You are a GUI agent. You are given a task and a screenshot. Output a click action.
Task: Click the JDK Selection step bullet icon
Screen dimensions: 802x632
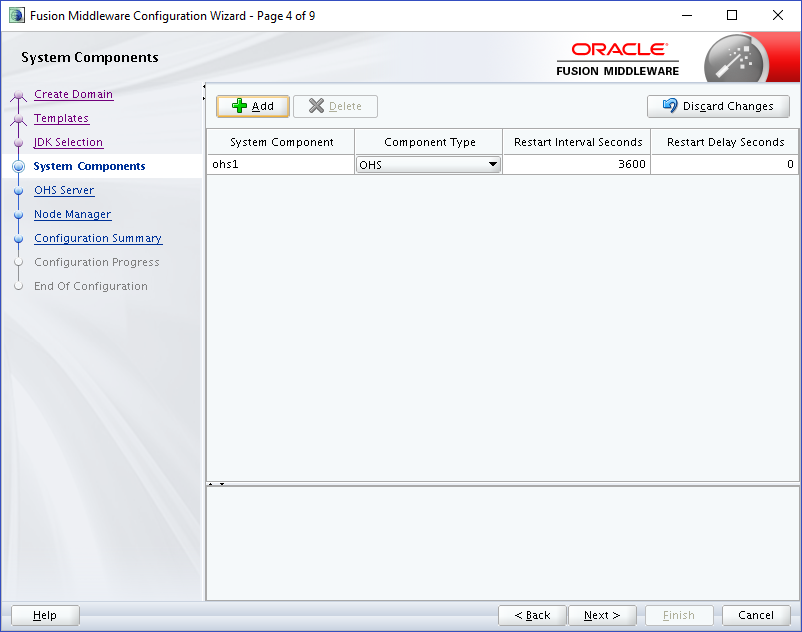[x=19, y=143]
